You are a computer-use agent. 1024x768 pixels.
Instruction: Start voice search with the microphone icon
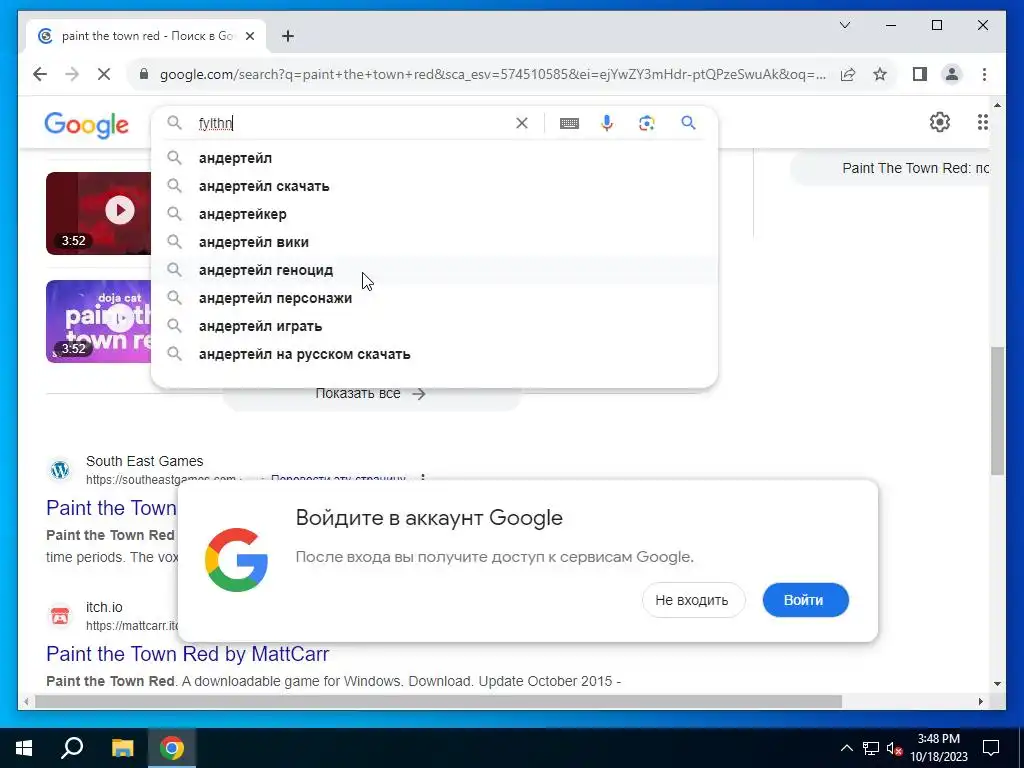tap(607, 123)
